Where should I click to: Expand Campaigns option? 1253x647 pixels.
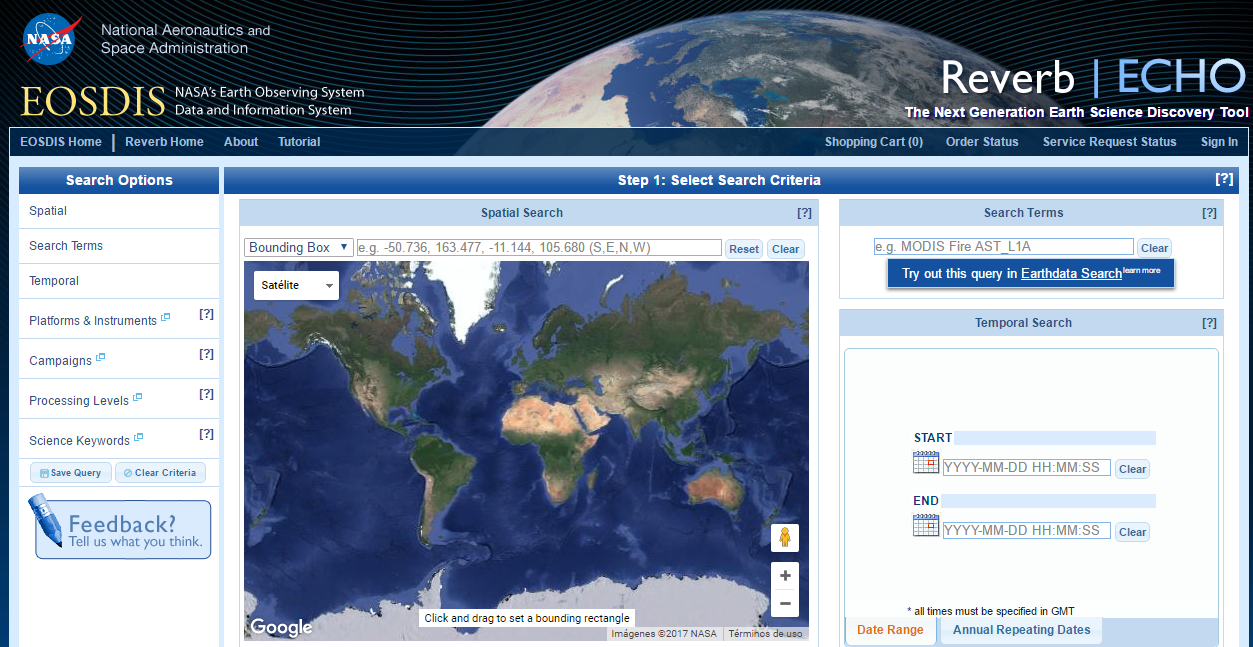click(x=67, y=360)
